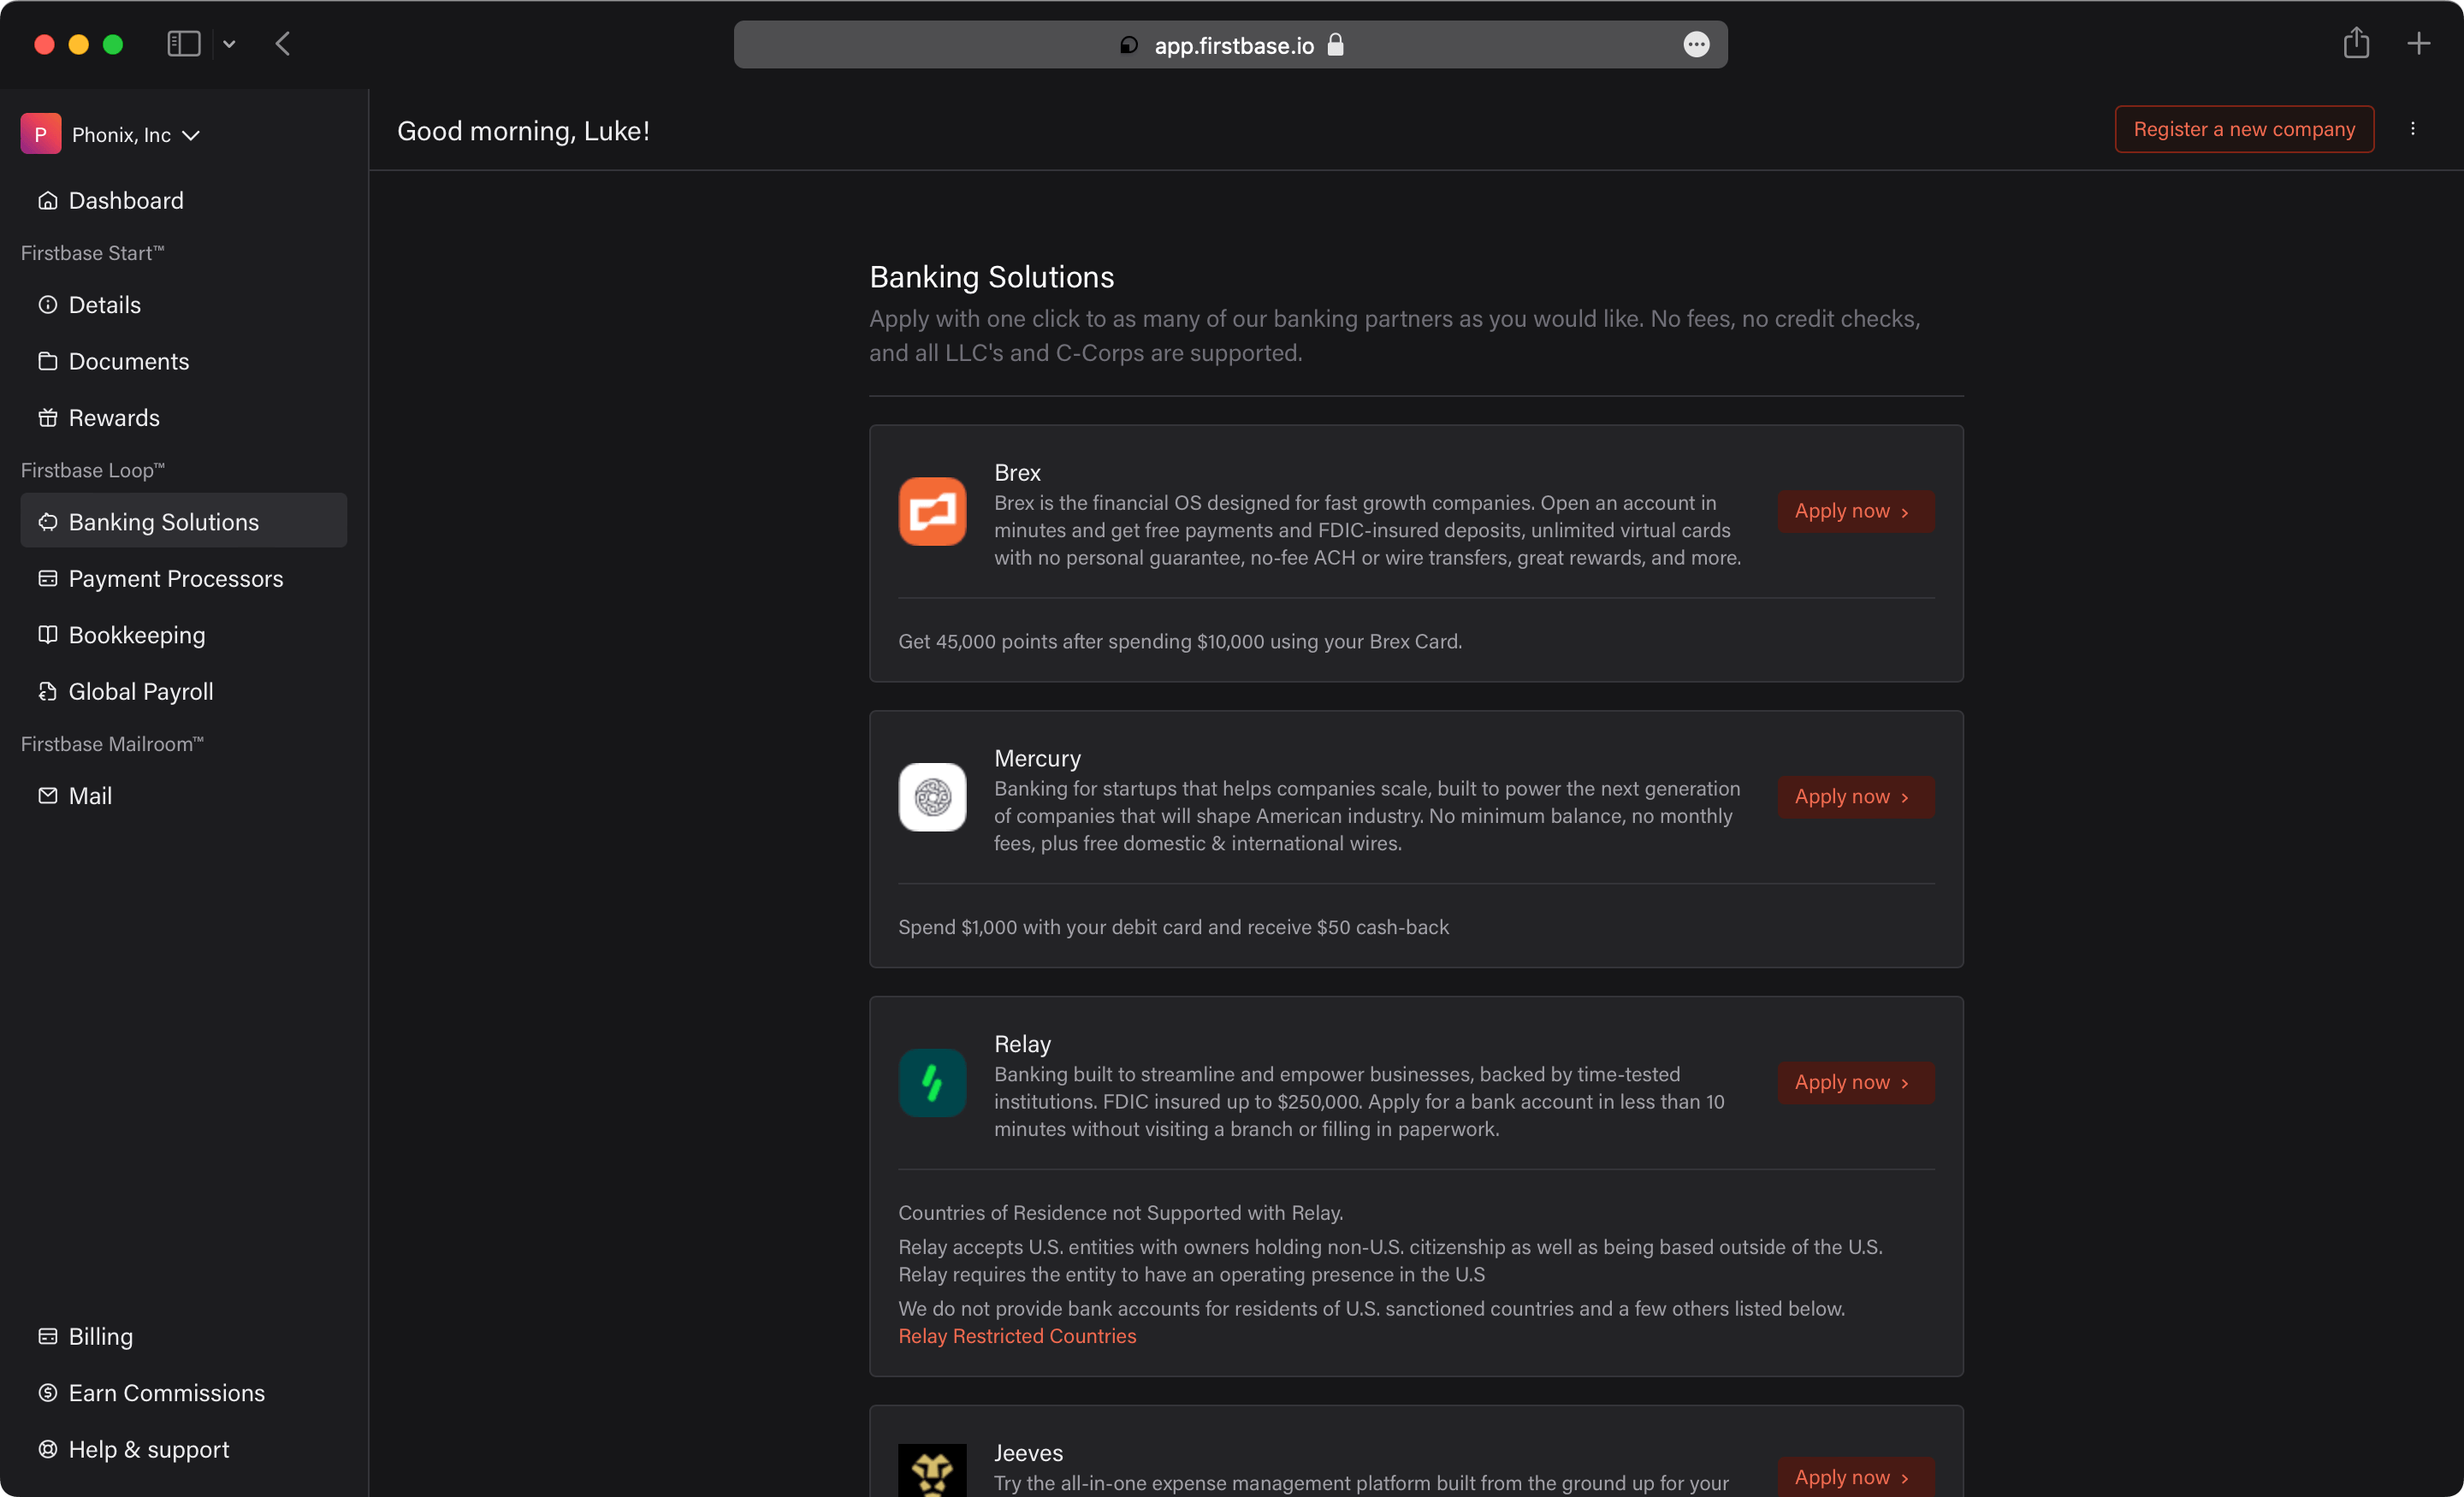
Task: Click the Earn Commissions dollar icon
Action: [47, 1392]
